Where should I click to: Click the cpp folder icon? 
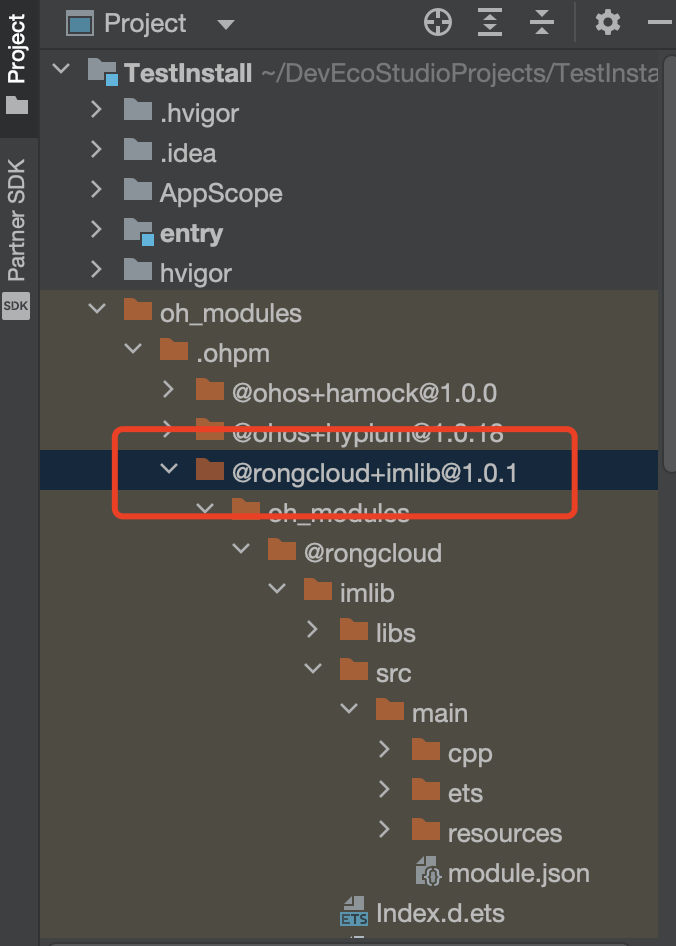pos(426,749)
